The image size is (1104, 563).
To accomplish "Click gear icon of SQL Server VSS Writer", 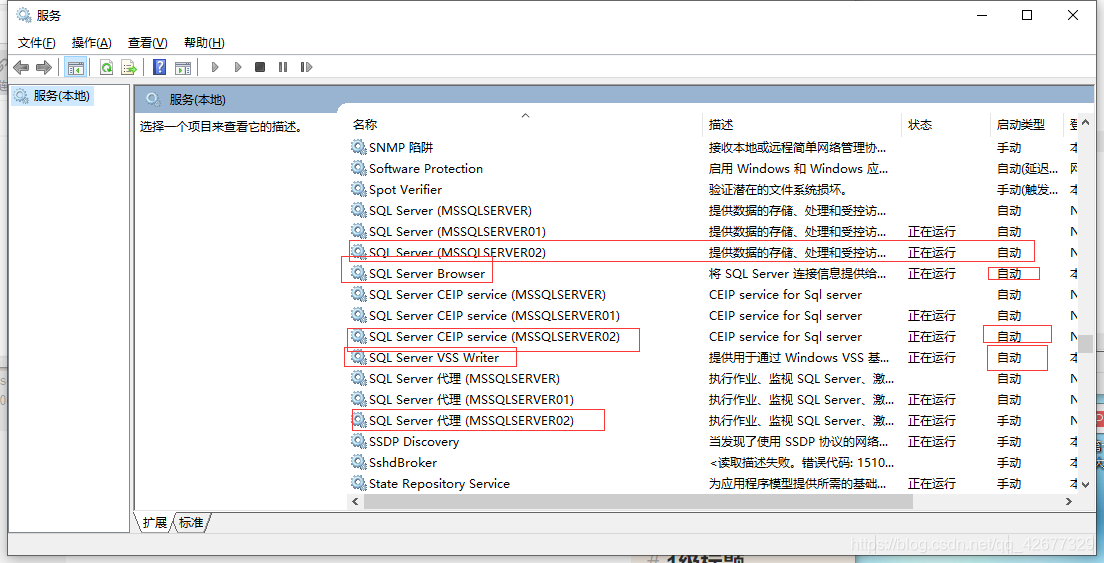I will point(358,358).
